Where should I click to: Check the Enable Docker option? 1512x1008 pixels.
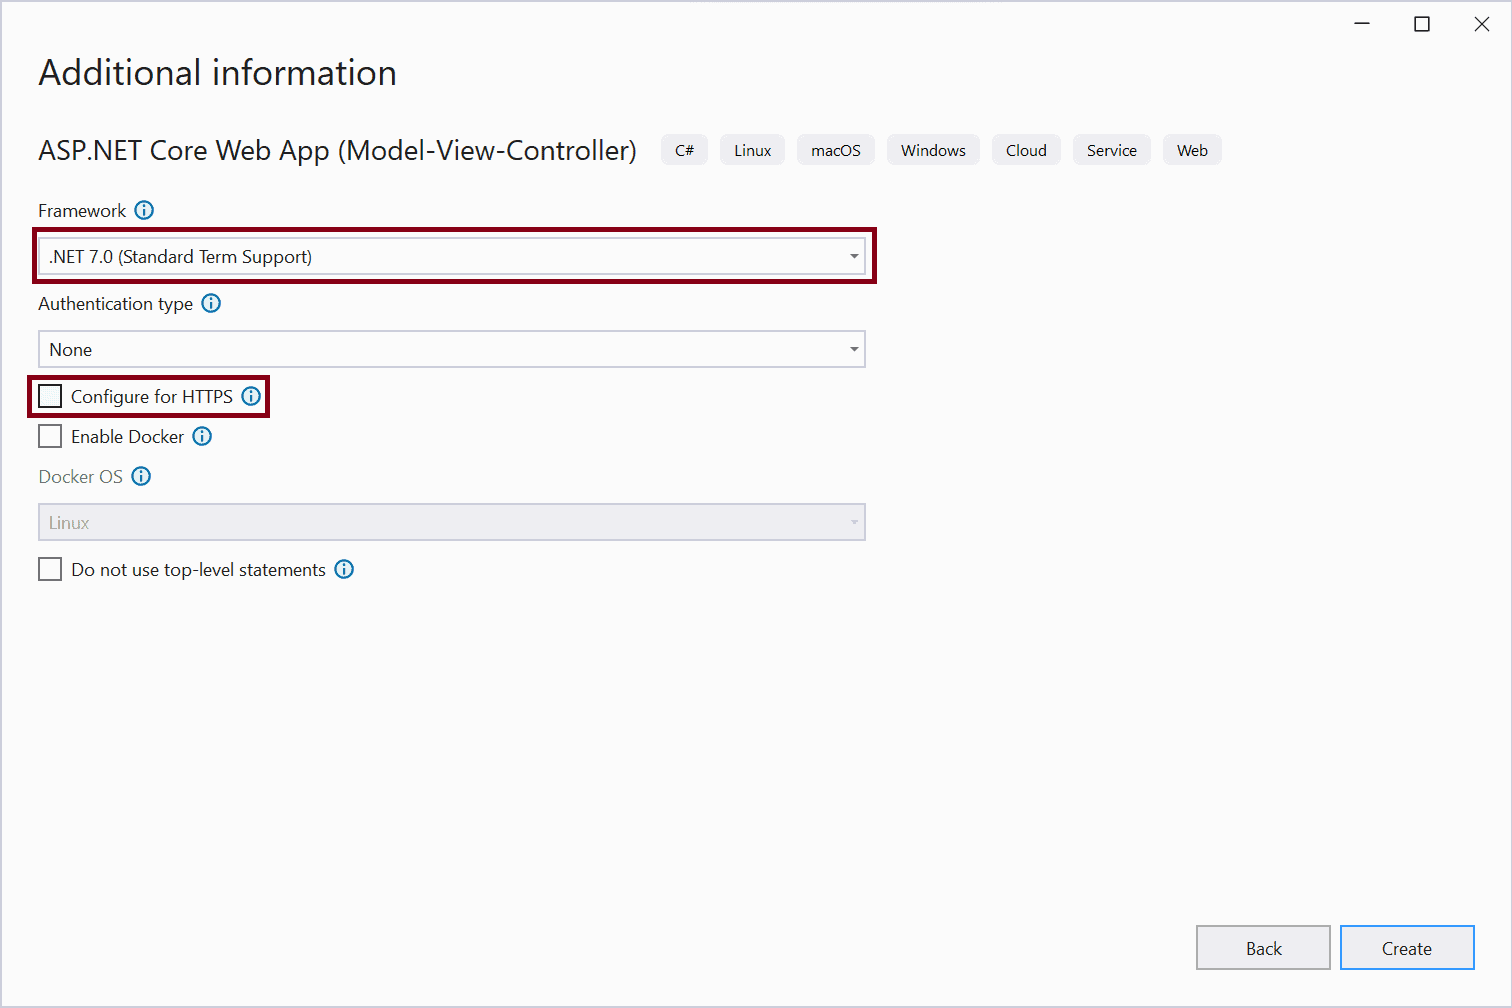tap(50, 436)
